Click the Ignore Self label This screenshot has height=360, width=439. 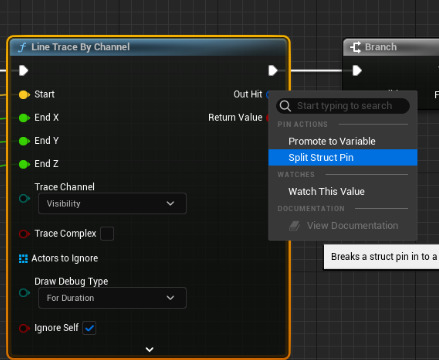coord(56,328)
